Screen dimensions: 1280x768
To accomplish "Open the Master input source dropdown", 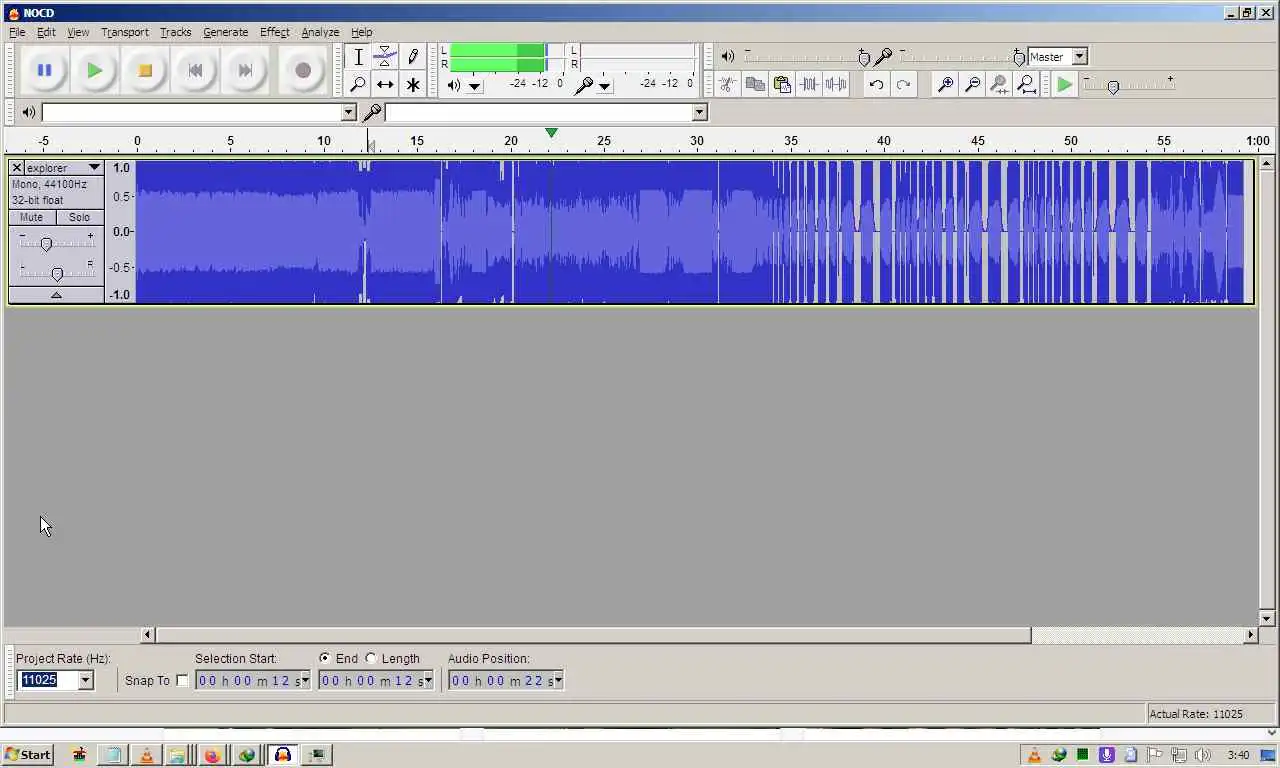I will [1080, 57].
